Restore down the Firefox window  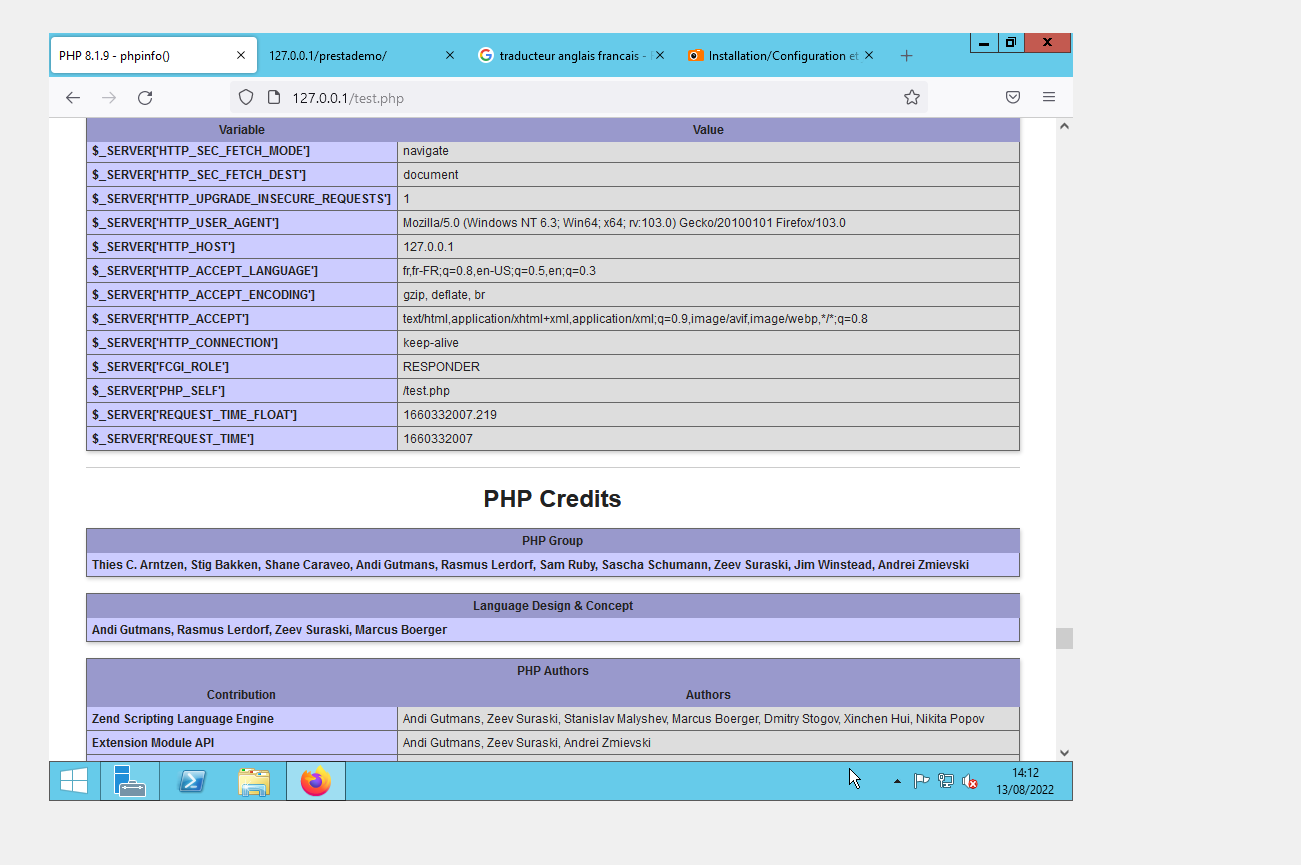tap(1011, 42)
